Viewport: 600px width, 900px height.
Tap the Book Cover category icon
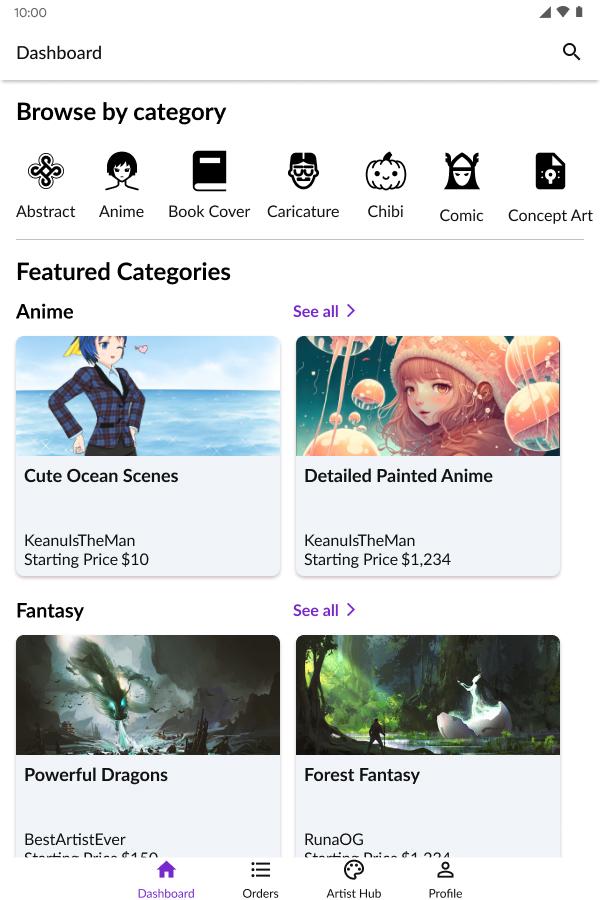coord(209,171)
